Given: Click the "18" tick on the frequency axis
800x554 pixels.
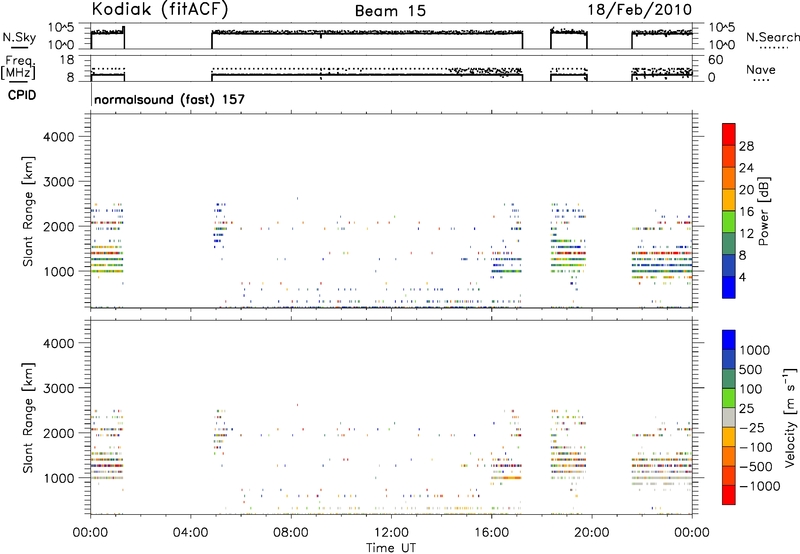Looking at the screenshot, I should [66, 60].
